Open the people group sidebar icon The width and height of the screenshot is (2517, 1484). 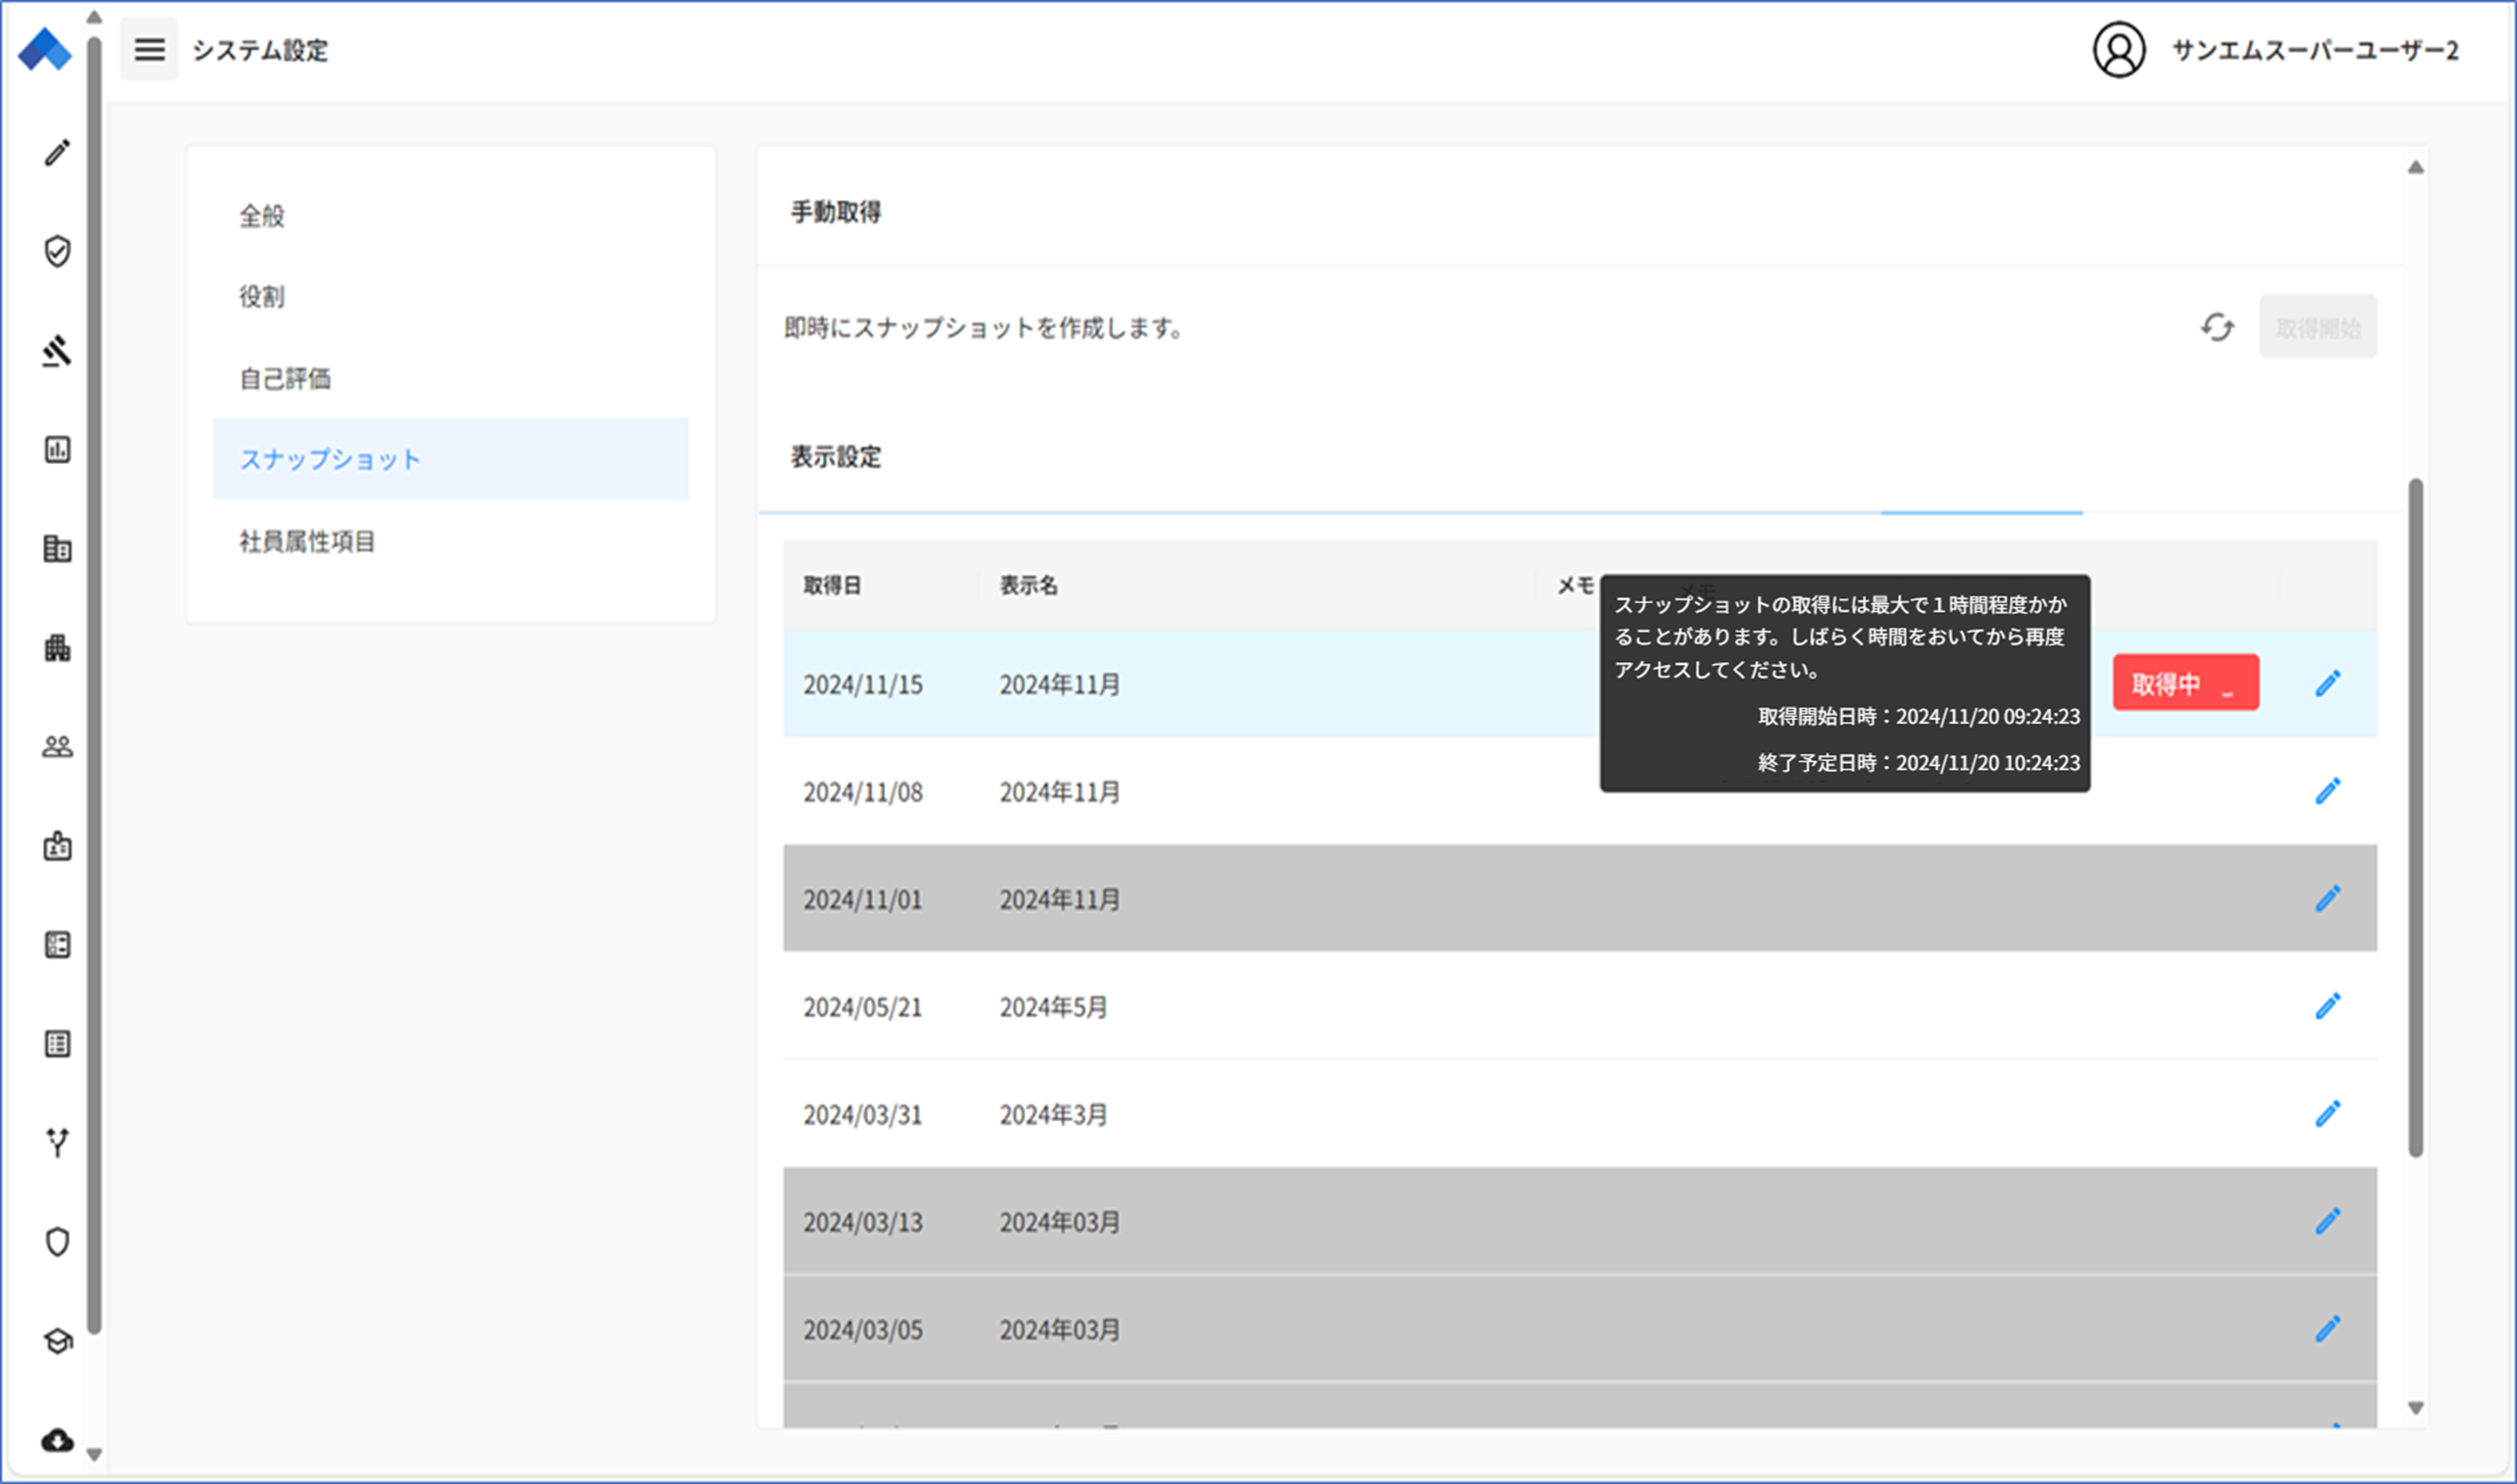pyautogui.click(x=57, y=747)
